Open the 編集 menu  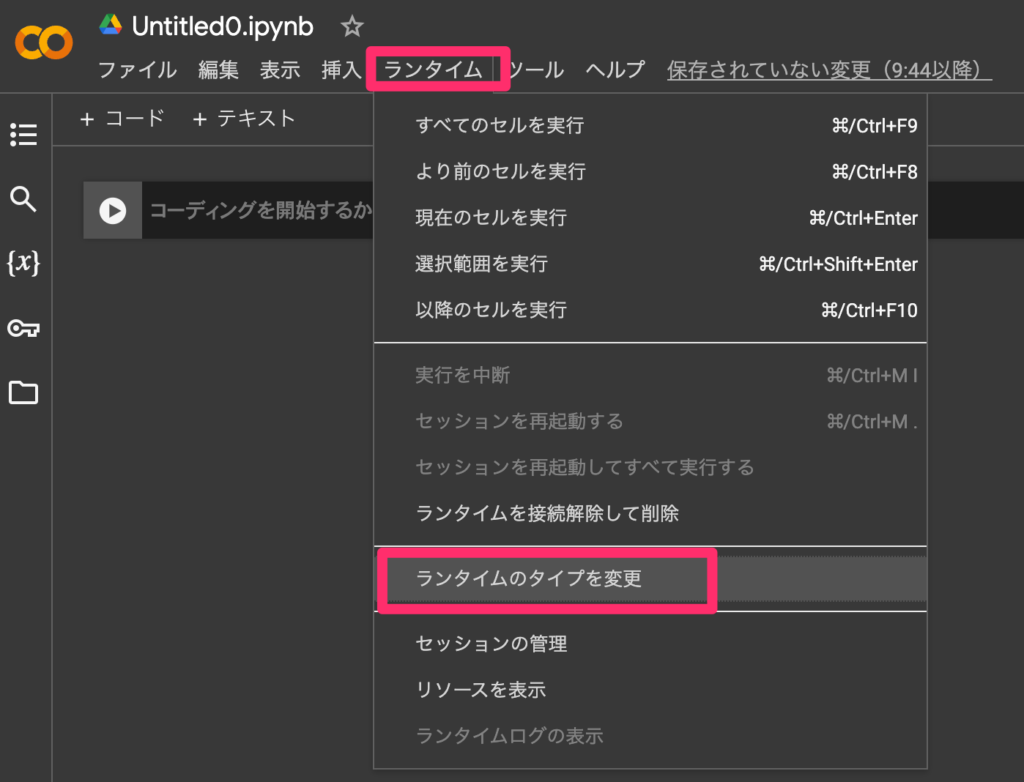218,70
